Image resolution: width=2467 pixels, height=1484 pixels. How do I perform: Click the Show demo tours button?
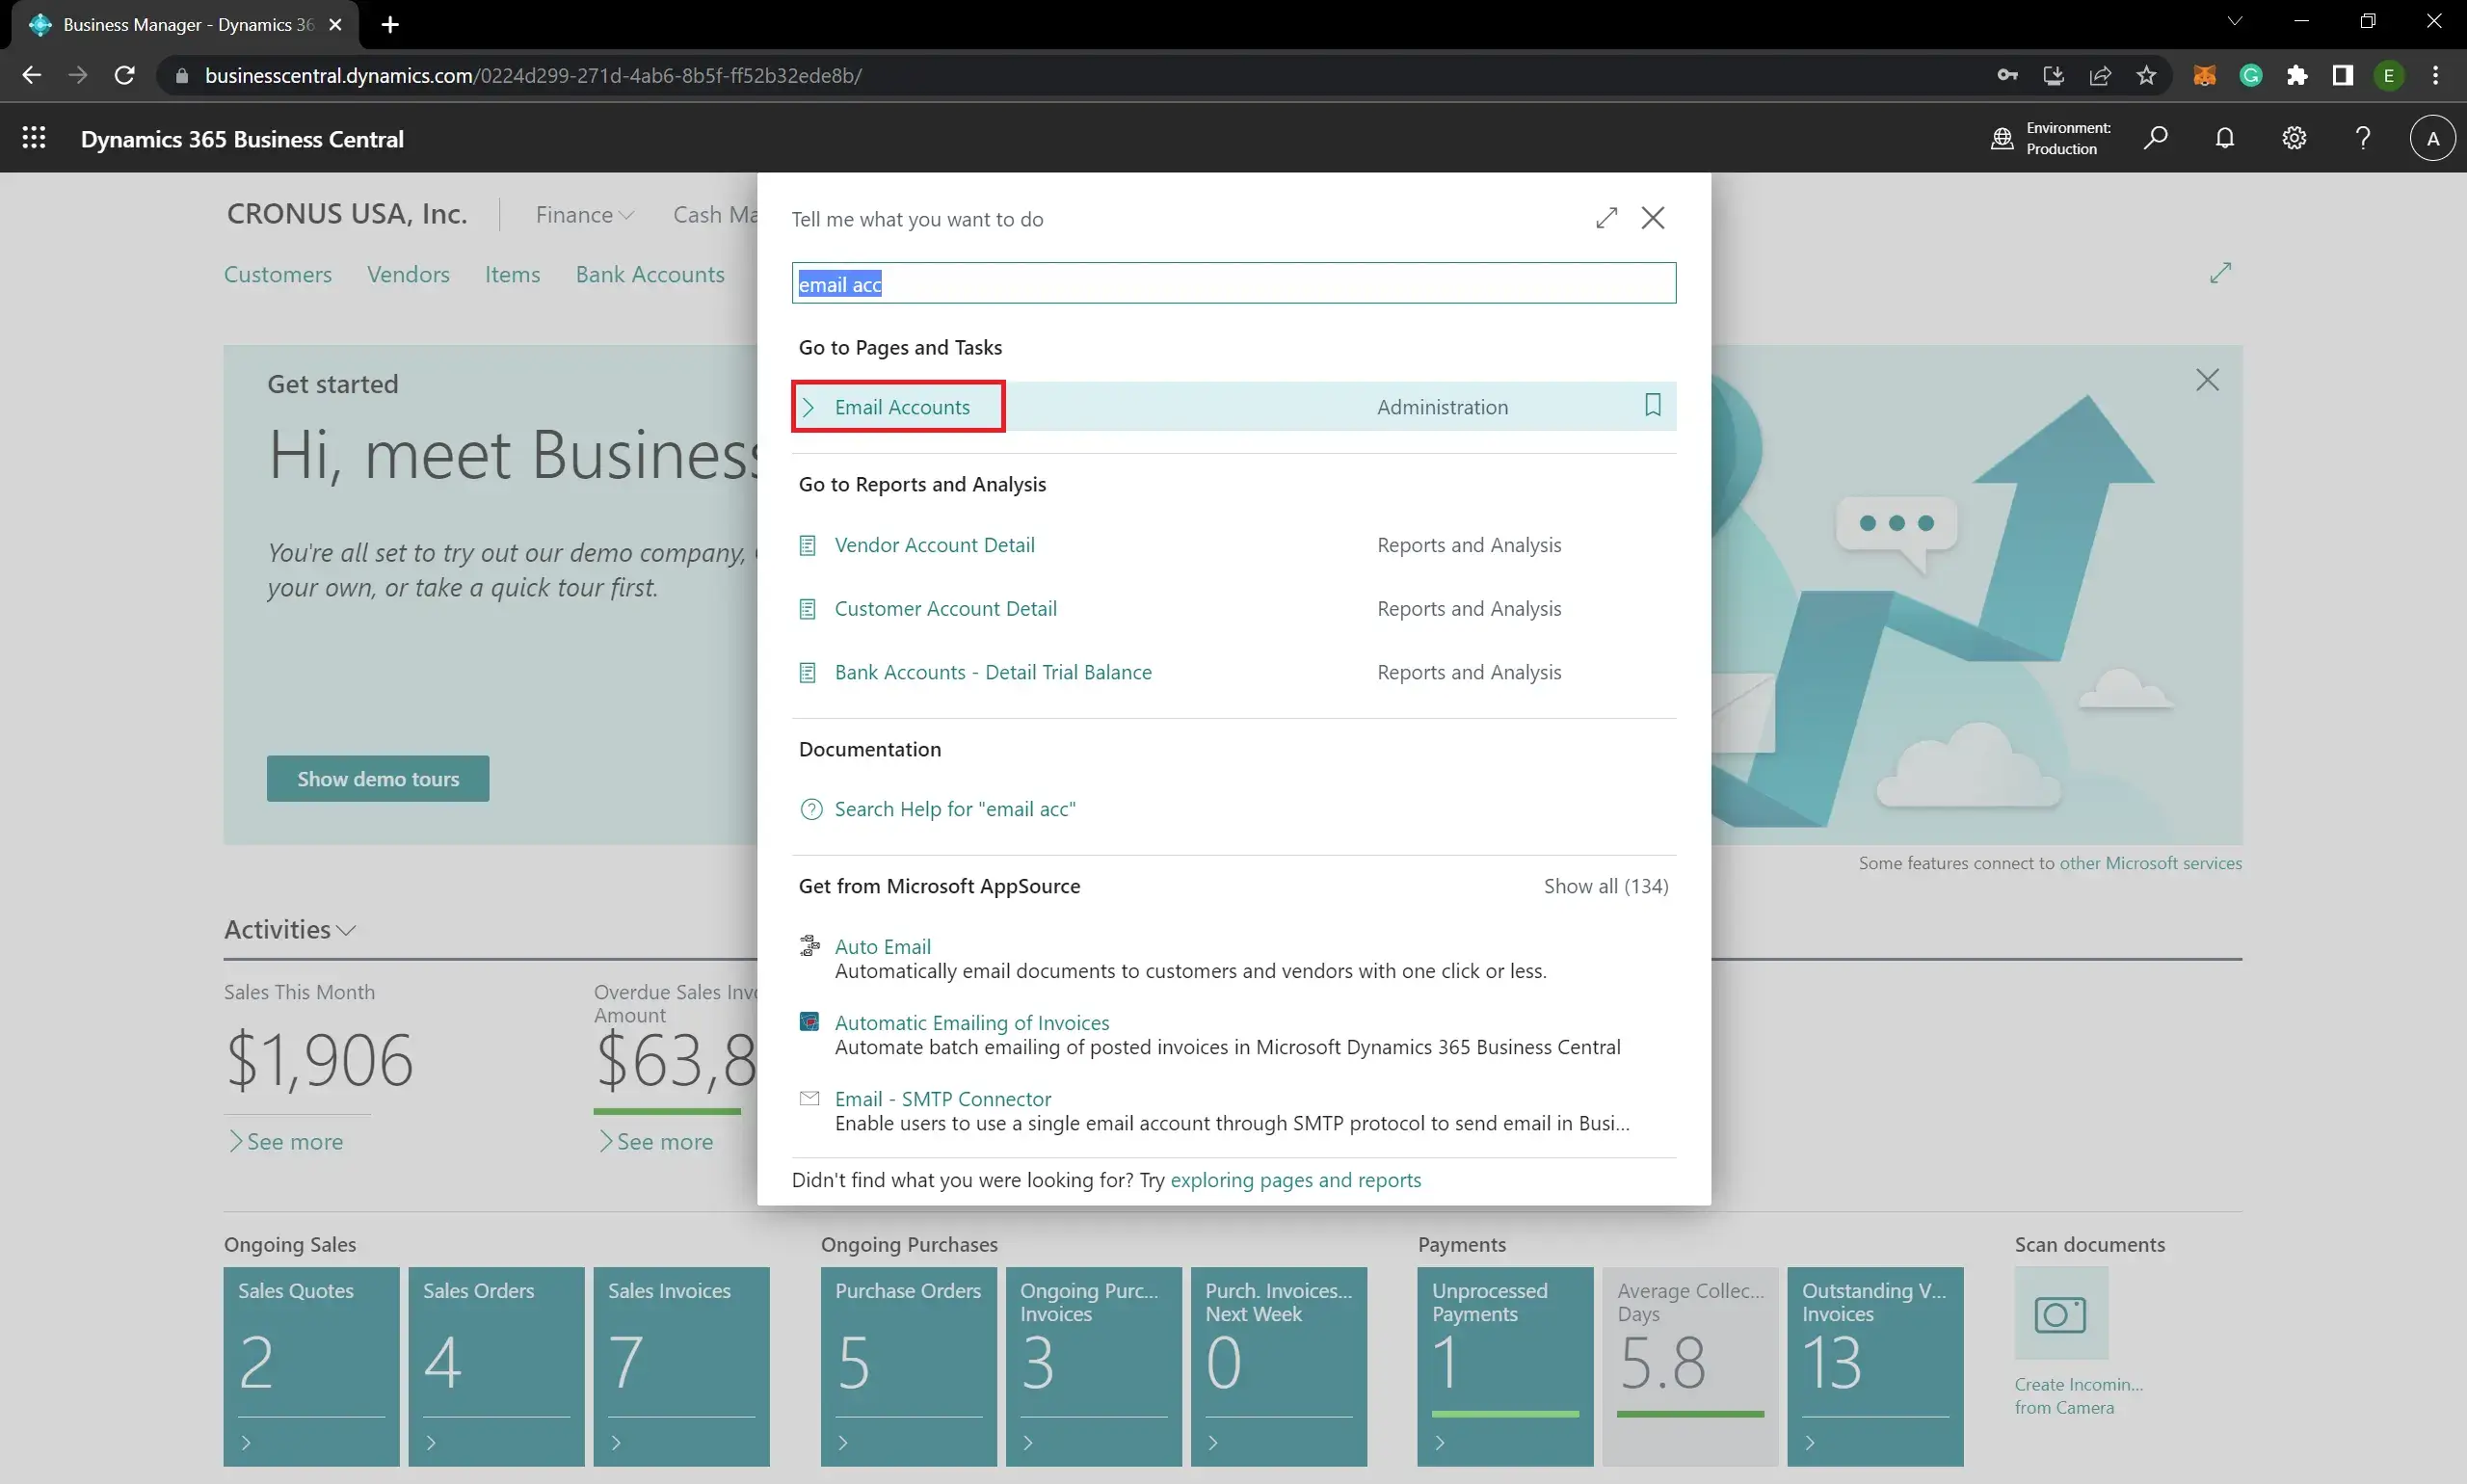[378, 778]
